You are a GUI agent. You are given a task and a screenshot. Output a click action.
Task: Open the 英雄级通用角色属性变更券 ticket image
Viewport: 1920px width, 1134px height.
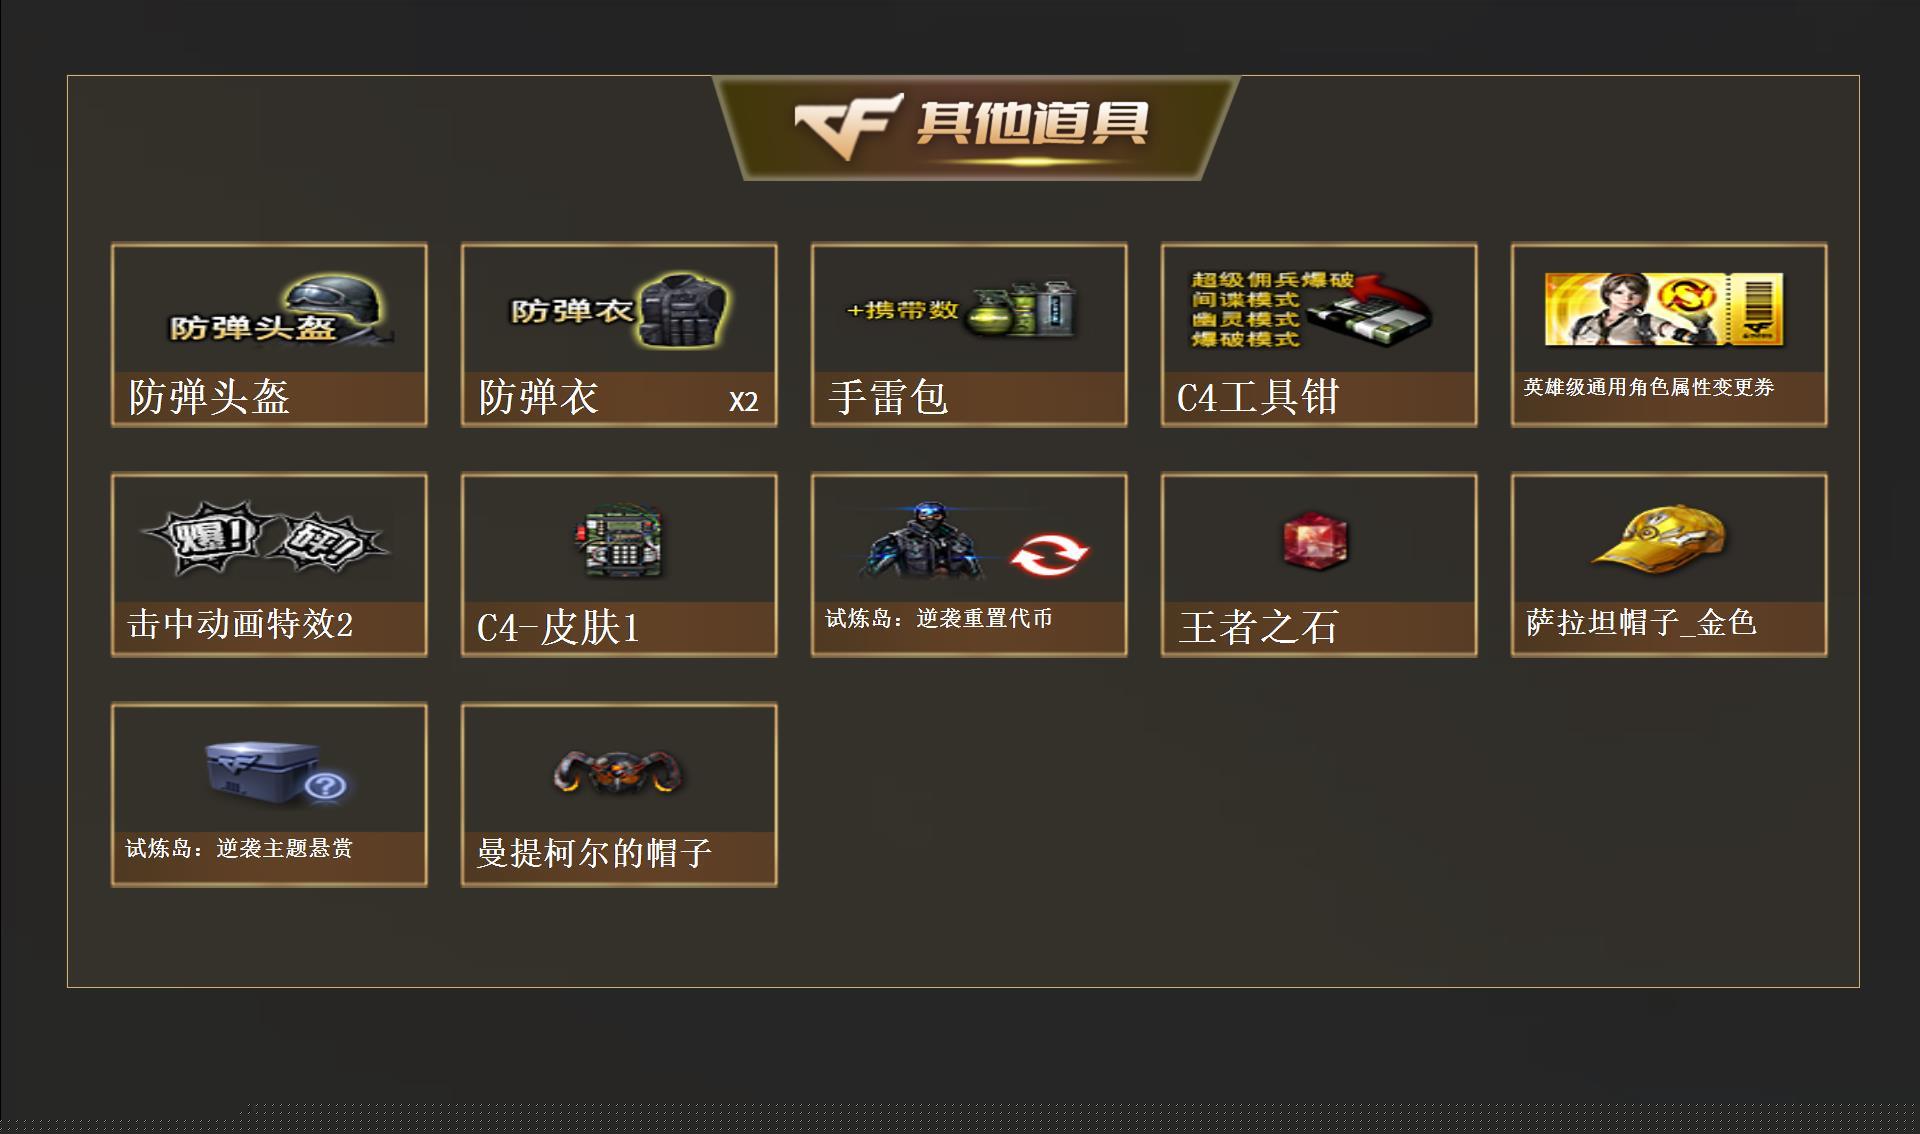tap(1664, 309)
